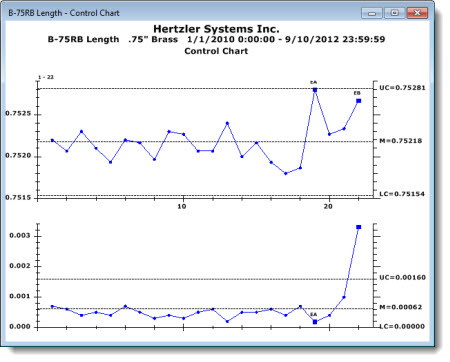
Task: Click the 0.7525 y-axis value
Action: (x=18, y=114)
